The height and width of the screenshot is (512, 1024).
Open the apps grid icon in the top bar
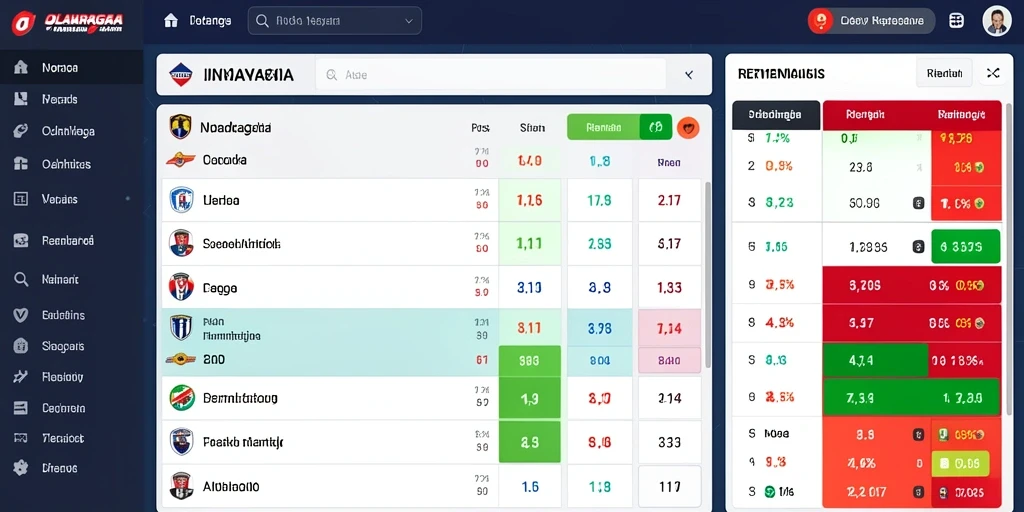click(x=956, y=21)
